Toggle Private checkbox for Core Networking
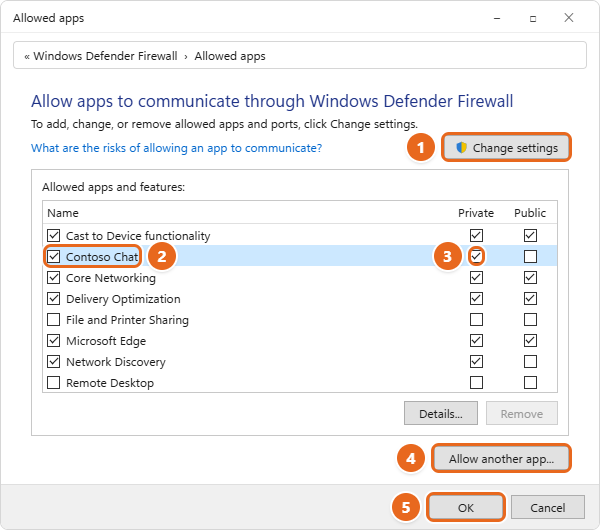The image size is (600, 530). coord(476,277)
